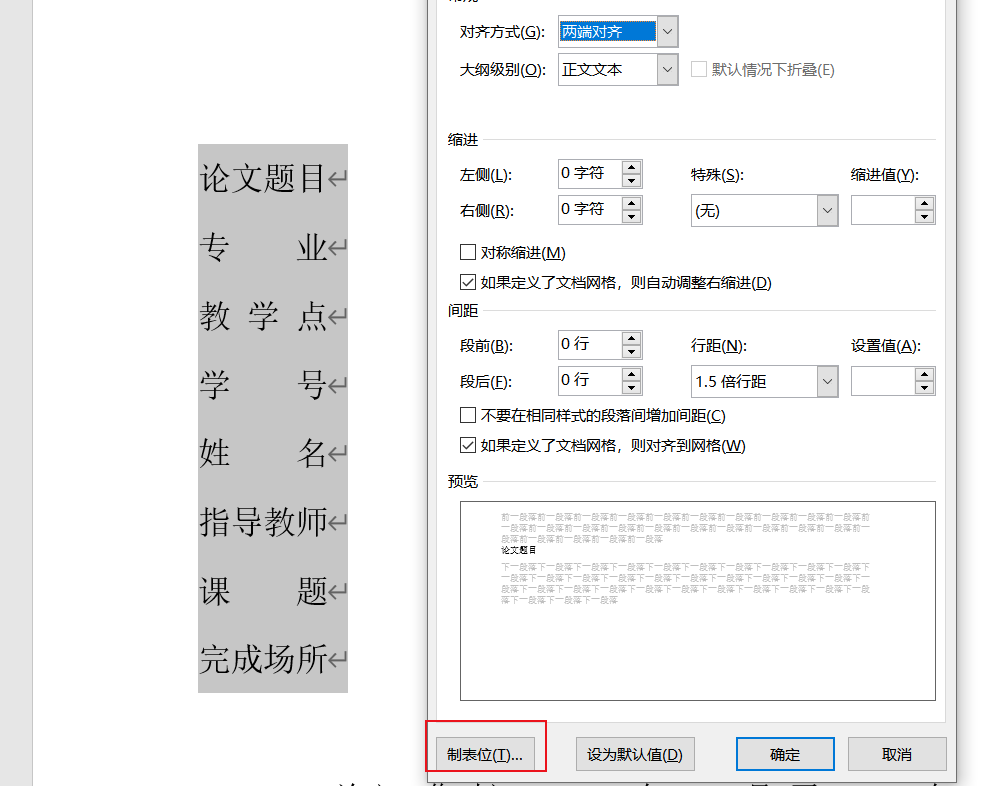Click the 设置值 input field
This screenshot has height=786, width=996.
point(883,381)
